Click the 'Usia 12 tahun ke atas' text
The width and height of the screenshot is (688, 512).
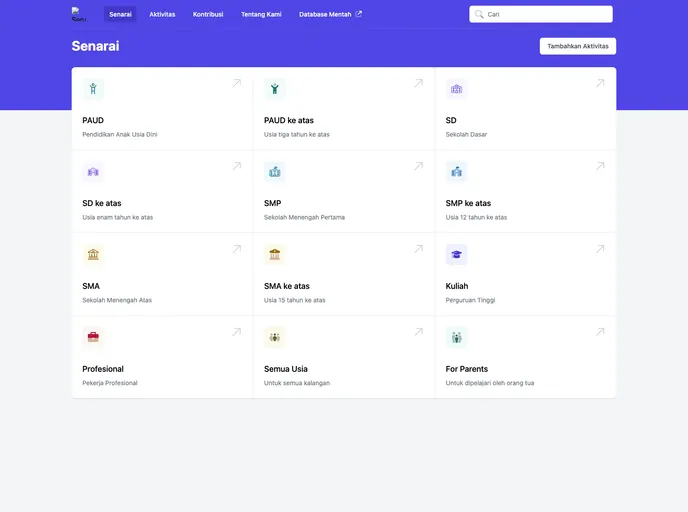[476, 217]
